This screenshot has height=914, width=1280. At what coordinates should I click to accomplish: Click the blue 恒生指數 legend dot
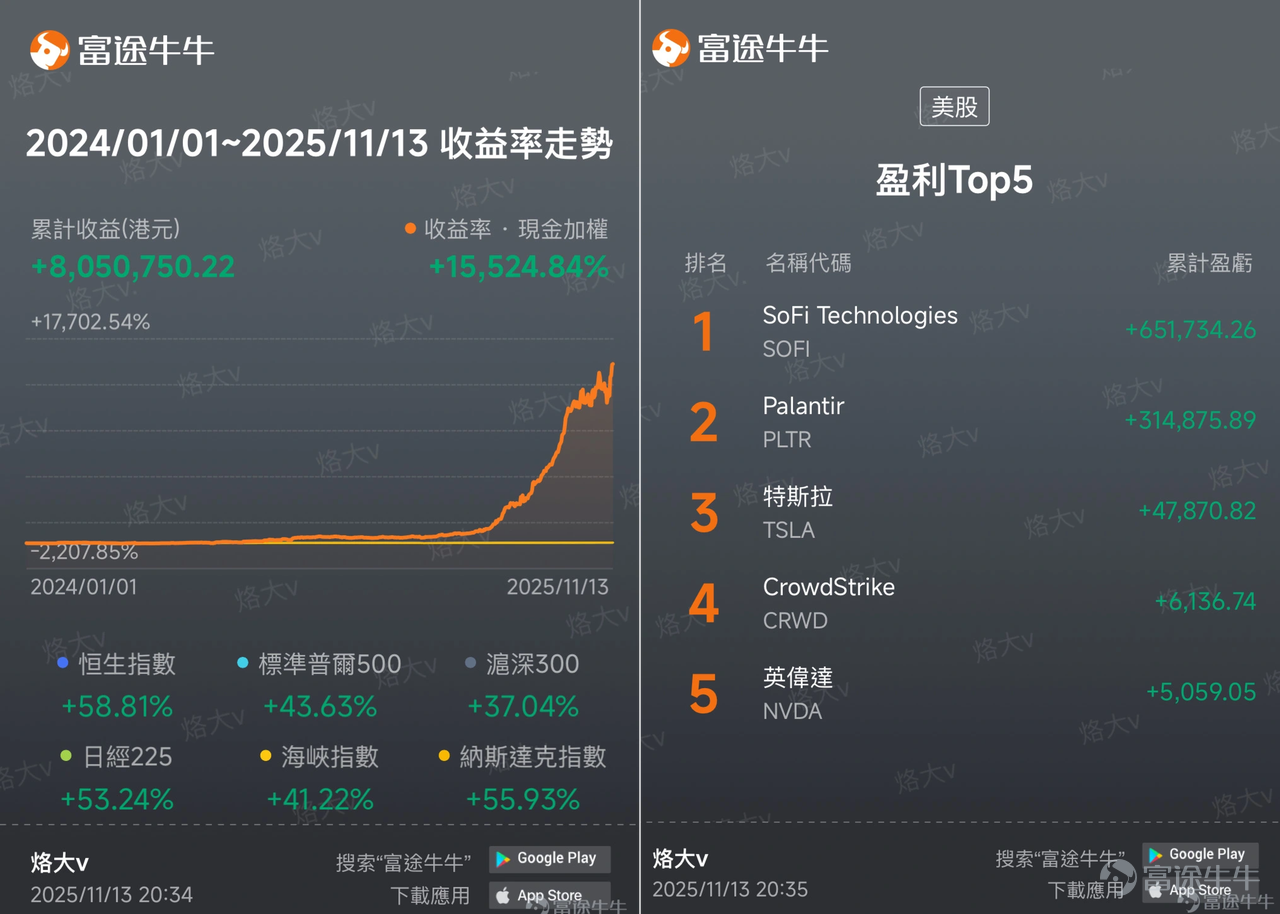(x=63, y=663)
